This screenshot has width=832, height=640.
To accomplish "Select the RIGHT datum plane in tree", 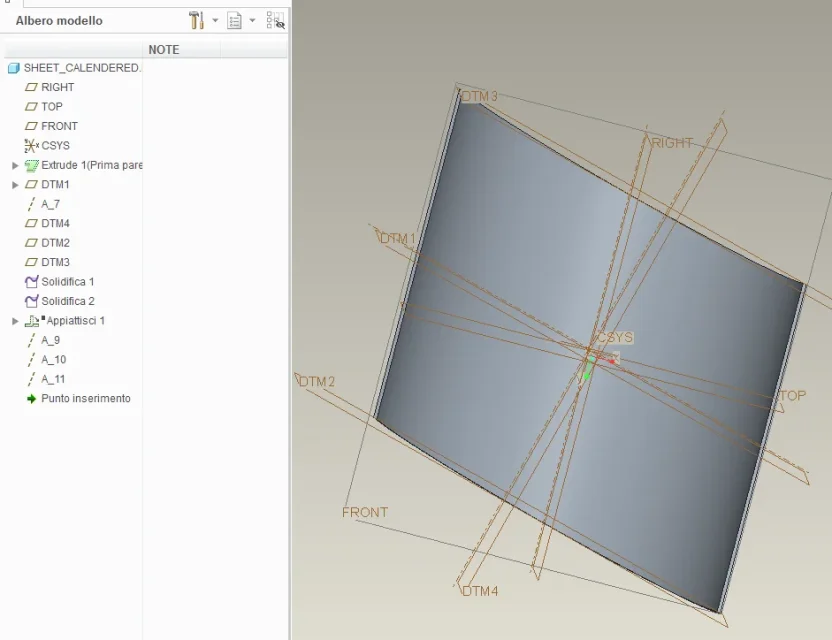I will click(57, 87).
